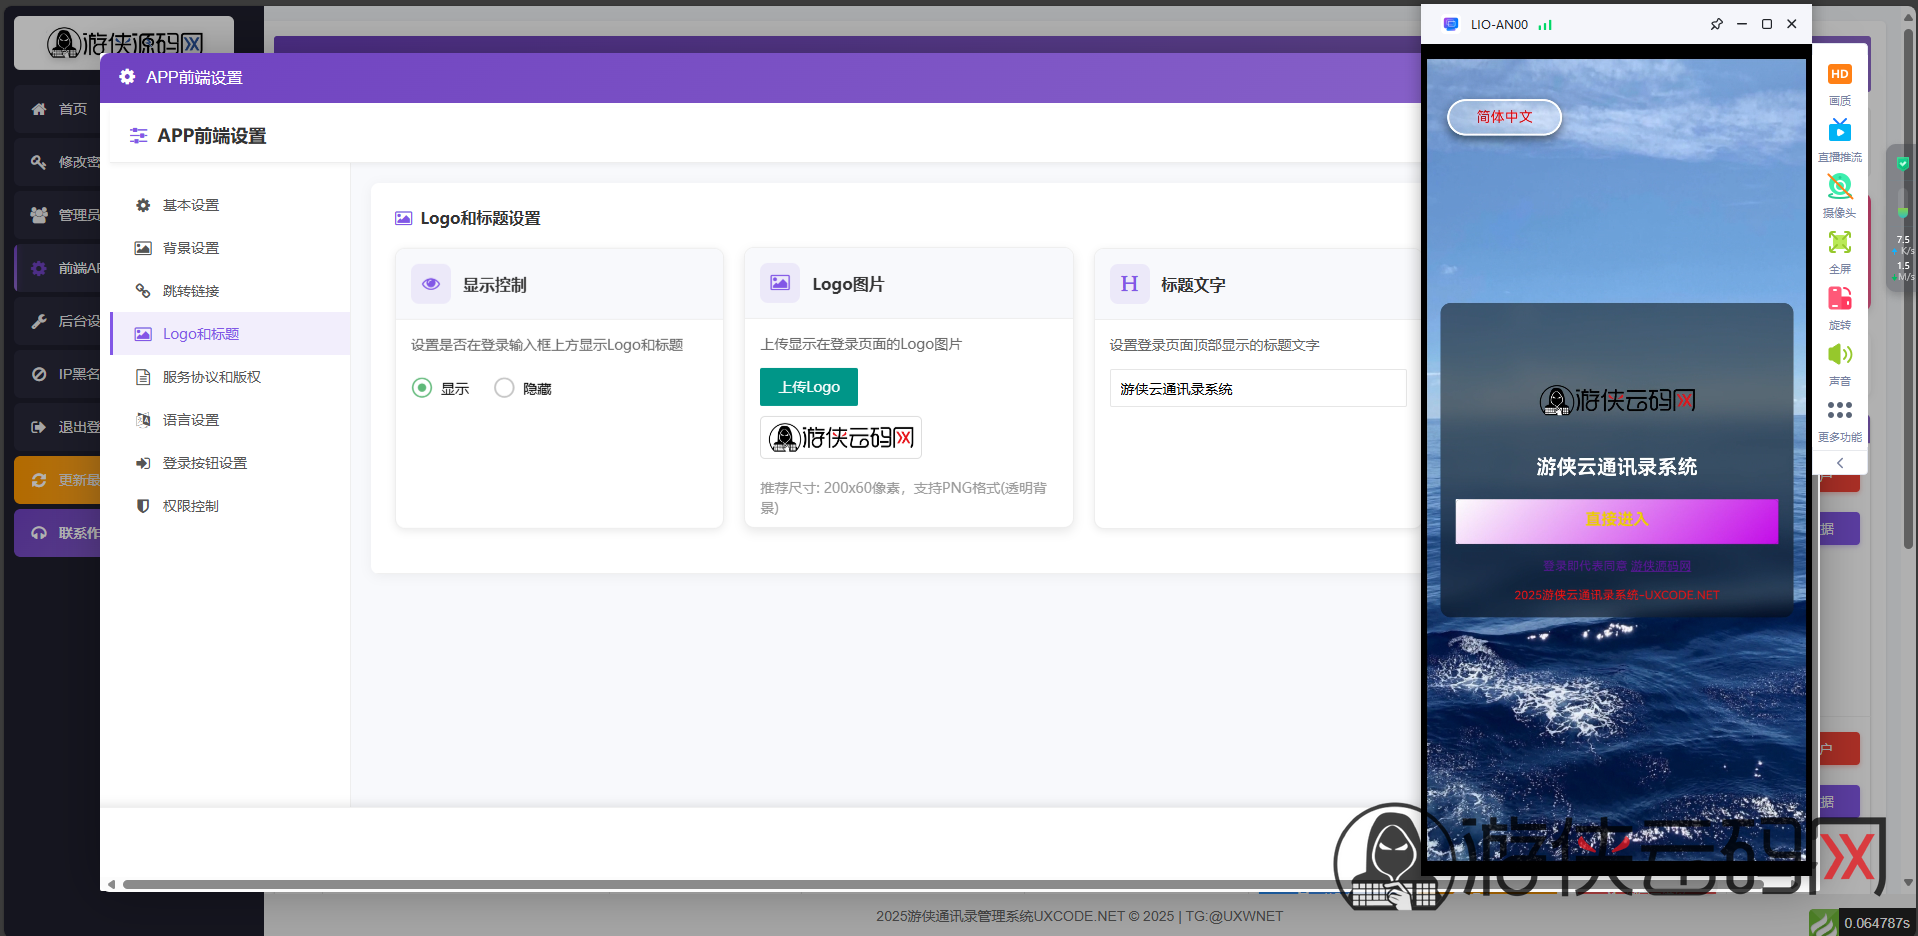This screenshot has height=936, width=1918.
Task: Click the 退出登录 sidebar item
Action: pyautogui.click(x=59, y=427)
